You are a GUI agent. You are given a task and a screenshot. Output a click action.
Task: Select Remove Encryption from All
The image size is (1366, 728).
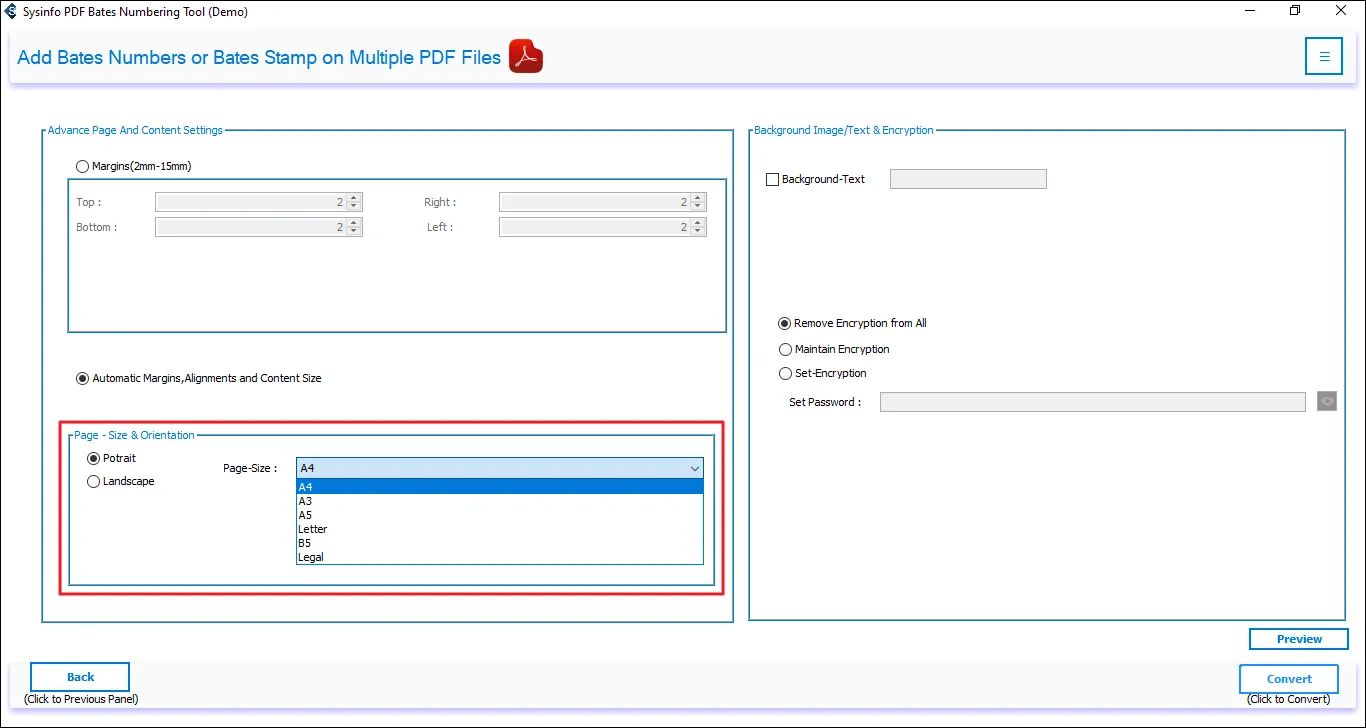pos(785,323)
